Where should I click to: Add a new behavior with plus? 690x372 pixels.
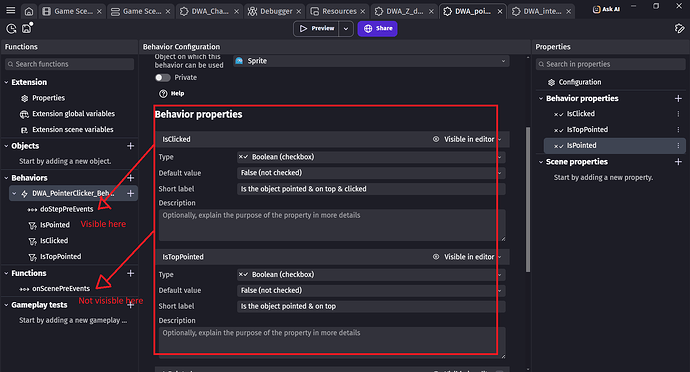click(130, 178)
